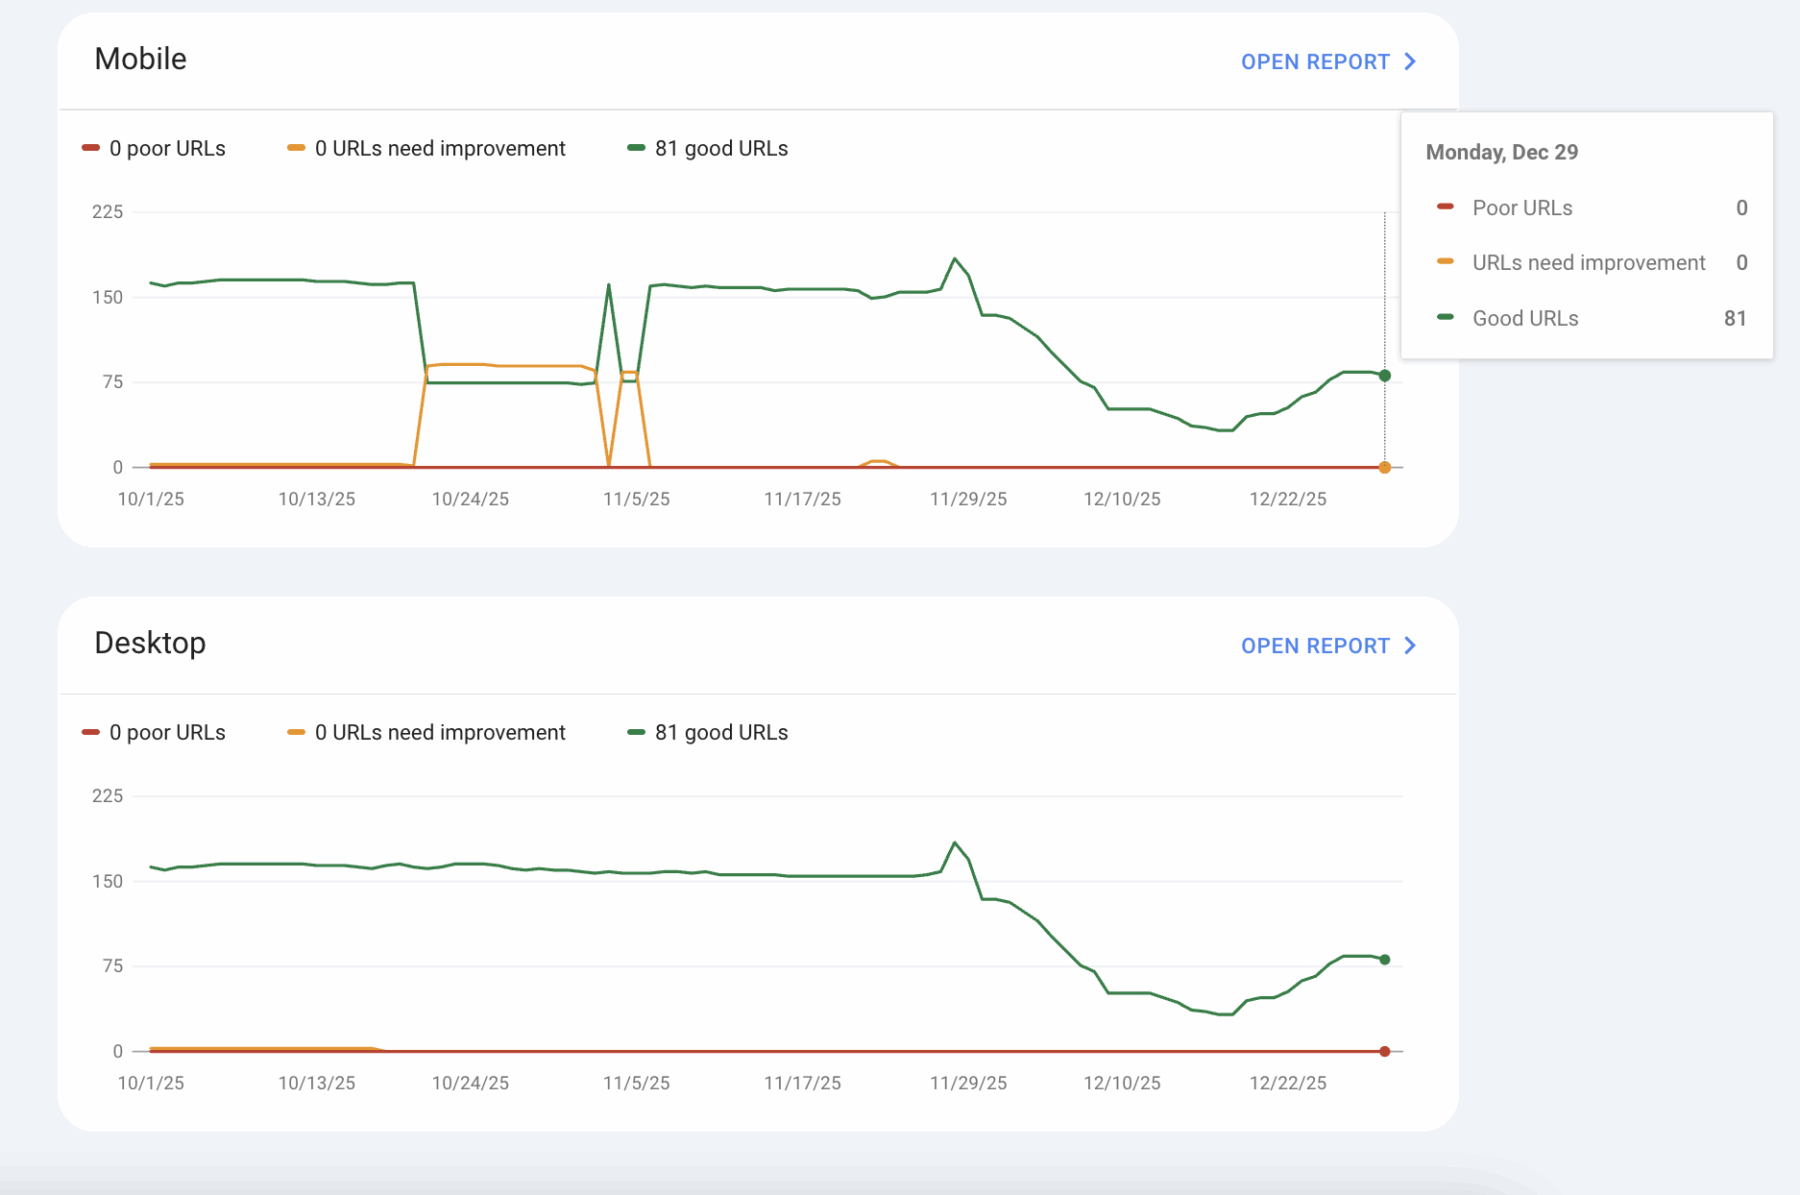Image resolution: width=1800 pixels, height=1195 pixels.
Task: Click green good URLs marker in Desktop legend
Action: click(x=636, y=732)
